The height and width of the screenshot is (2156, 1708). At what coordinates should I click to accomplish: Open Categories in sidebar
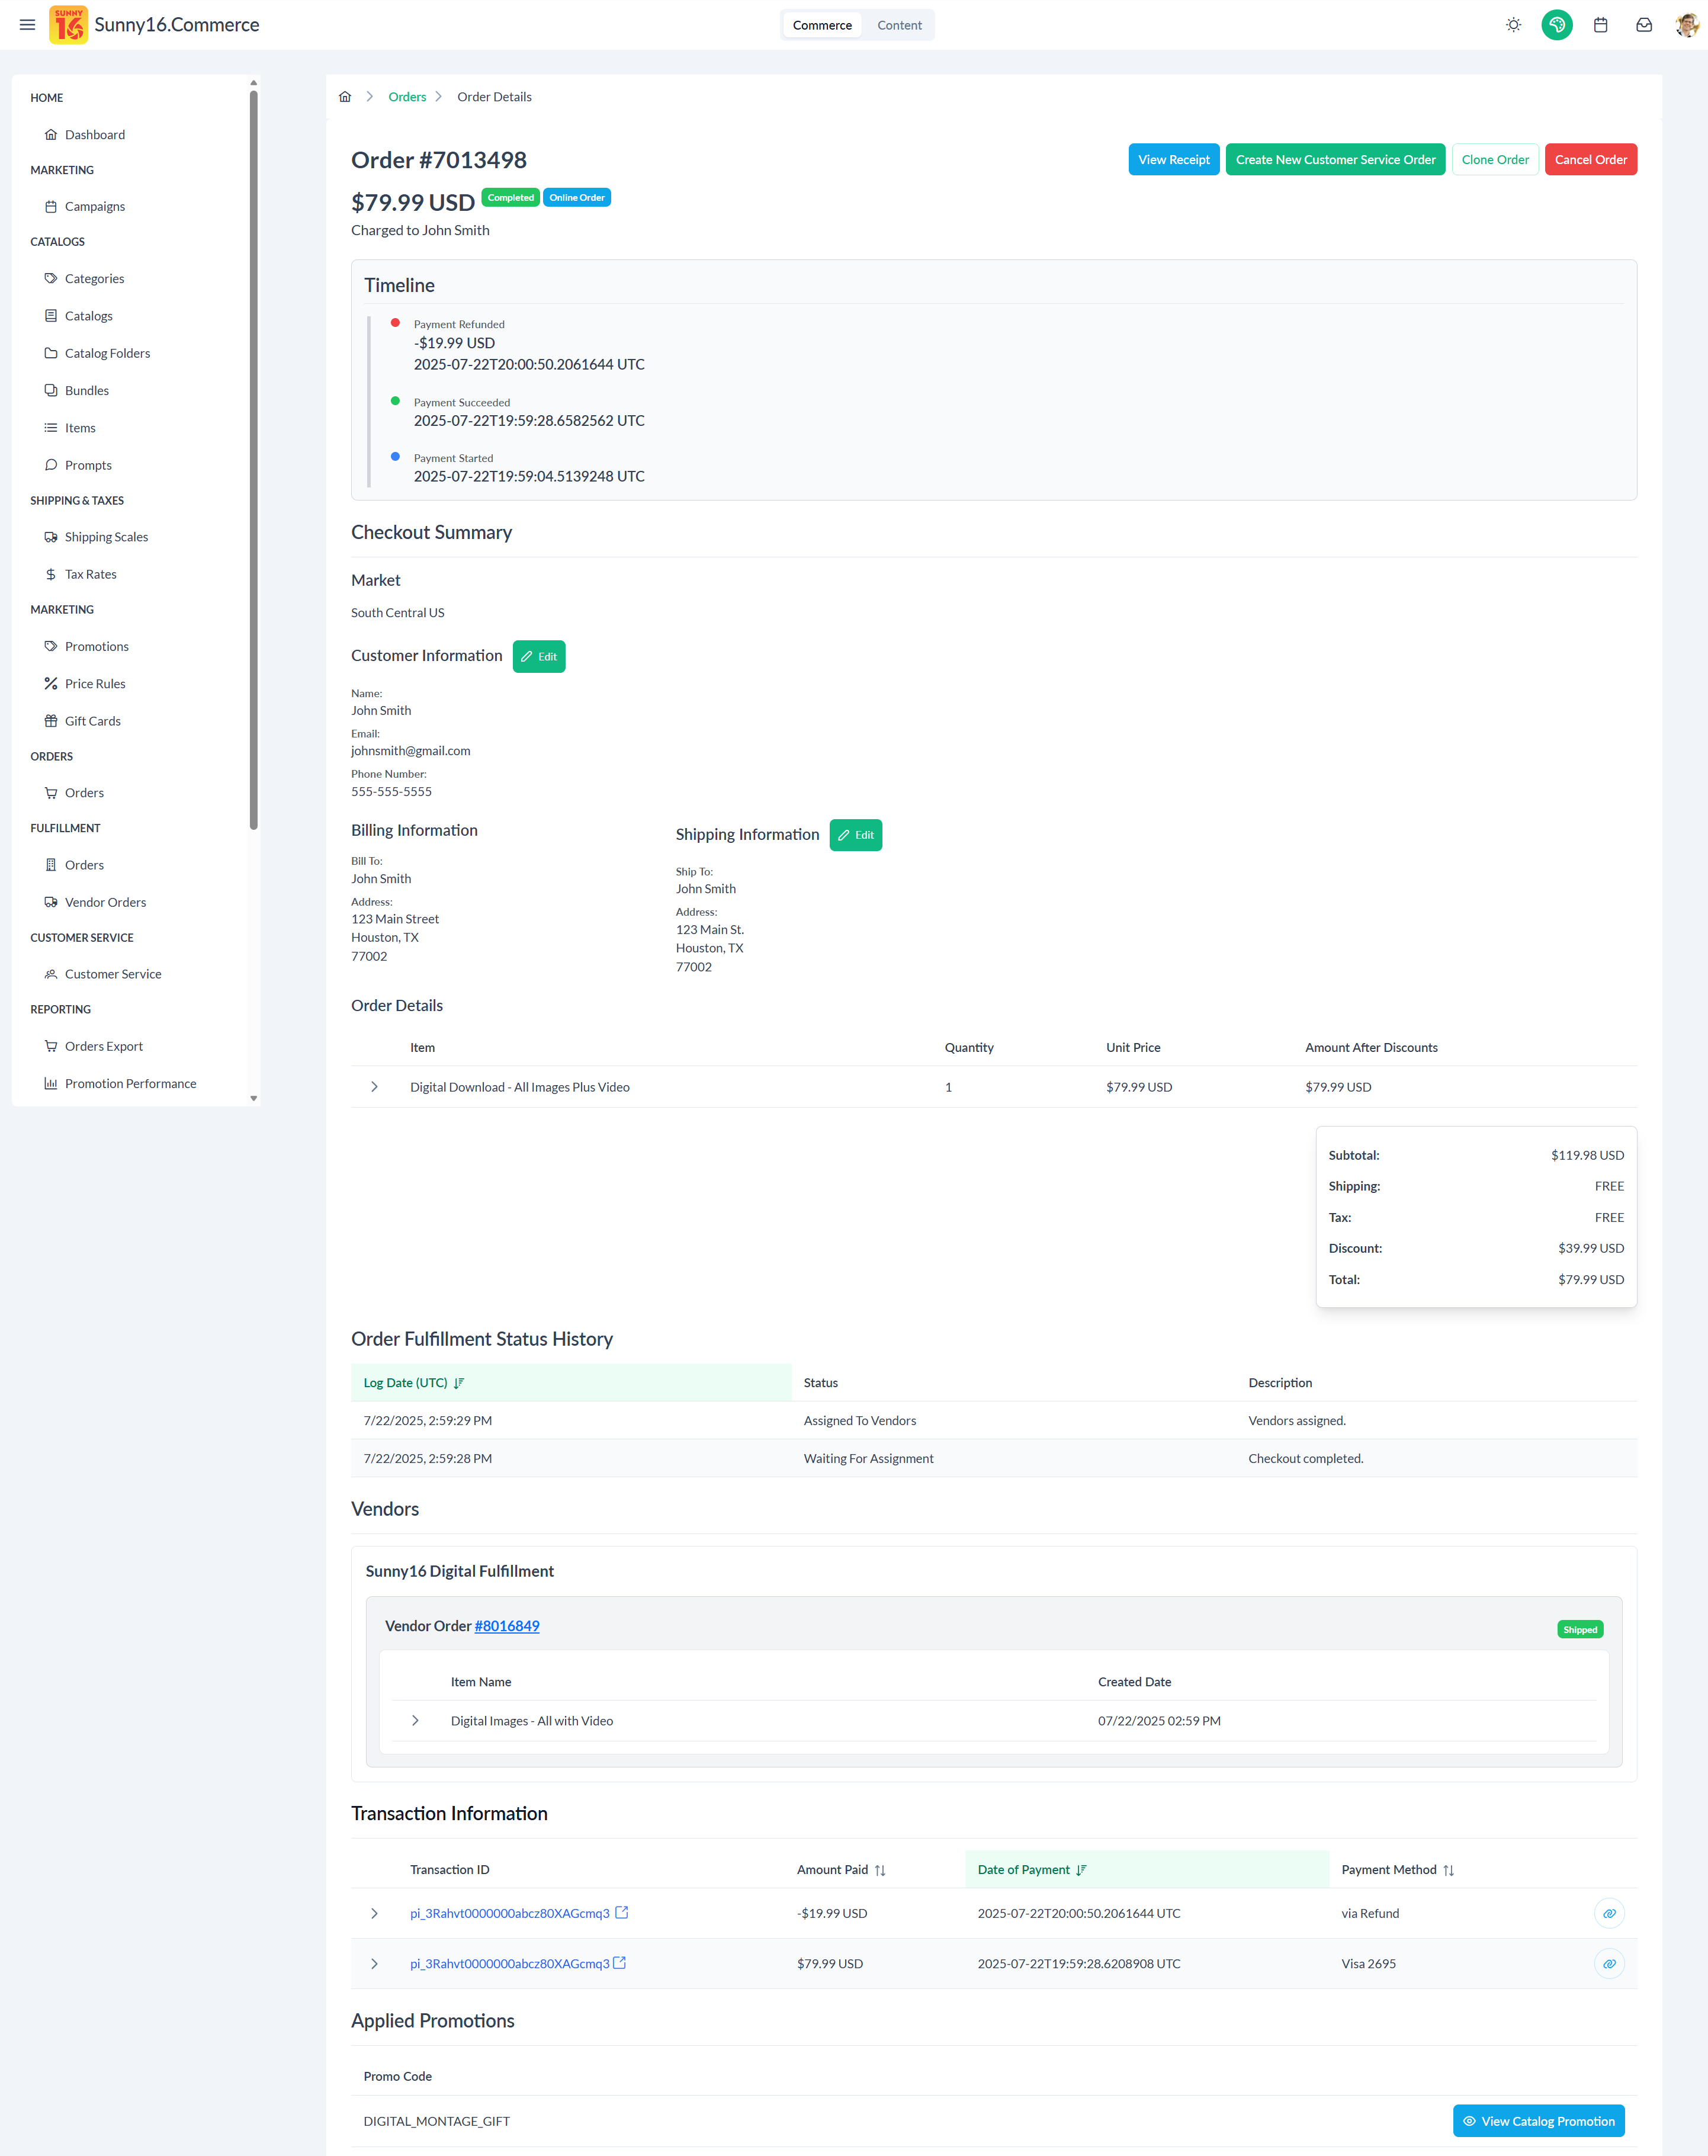point(94,279)
